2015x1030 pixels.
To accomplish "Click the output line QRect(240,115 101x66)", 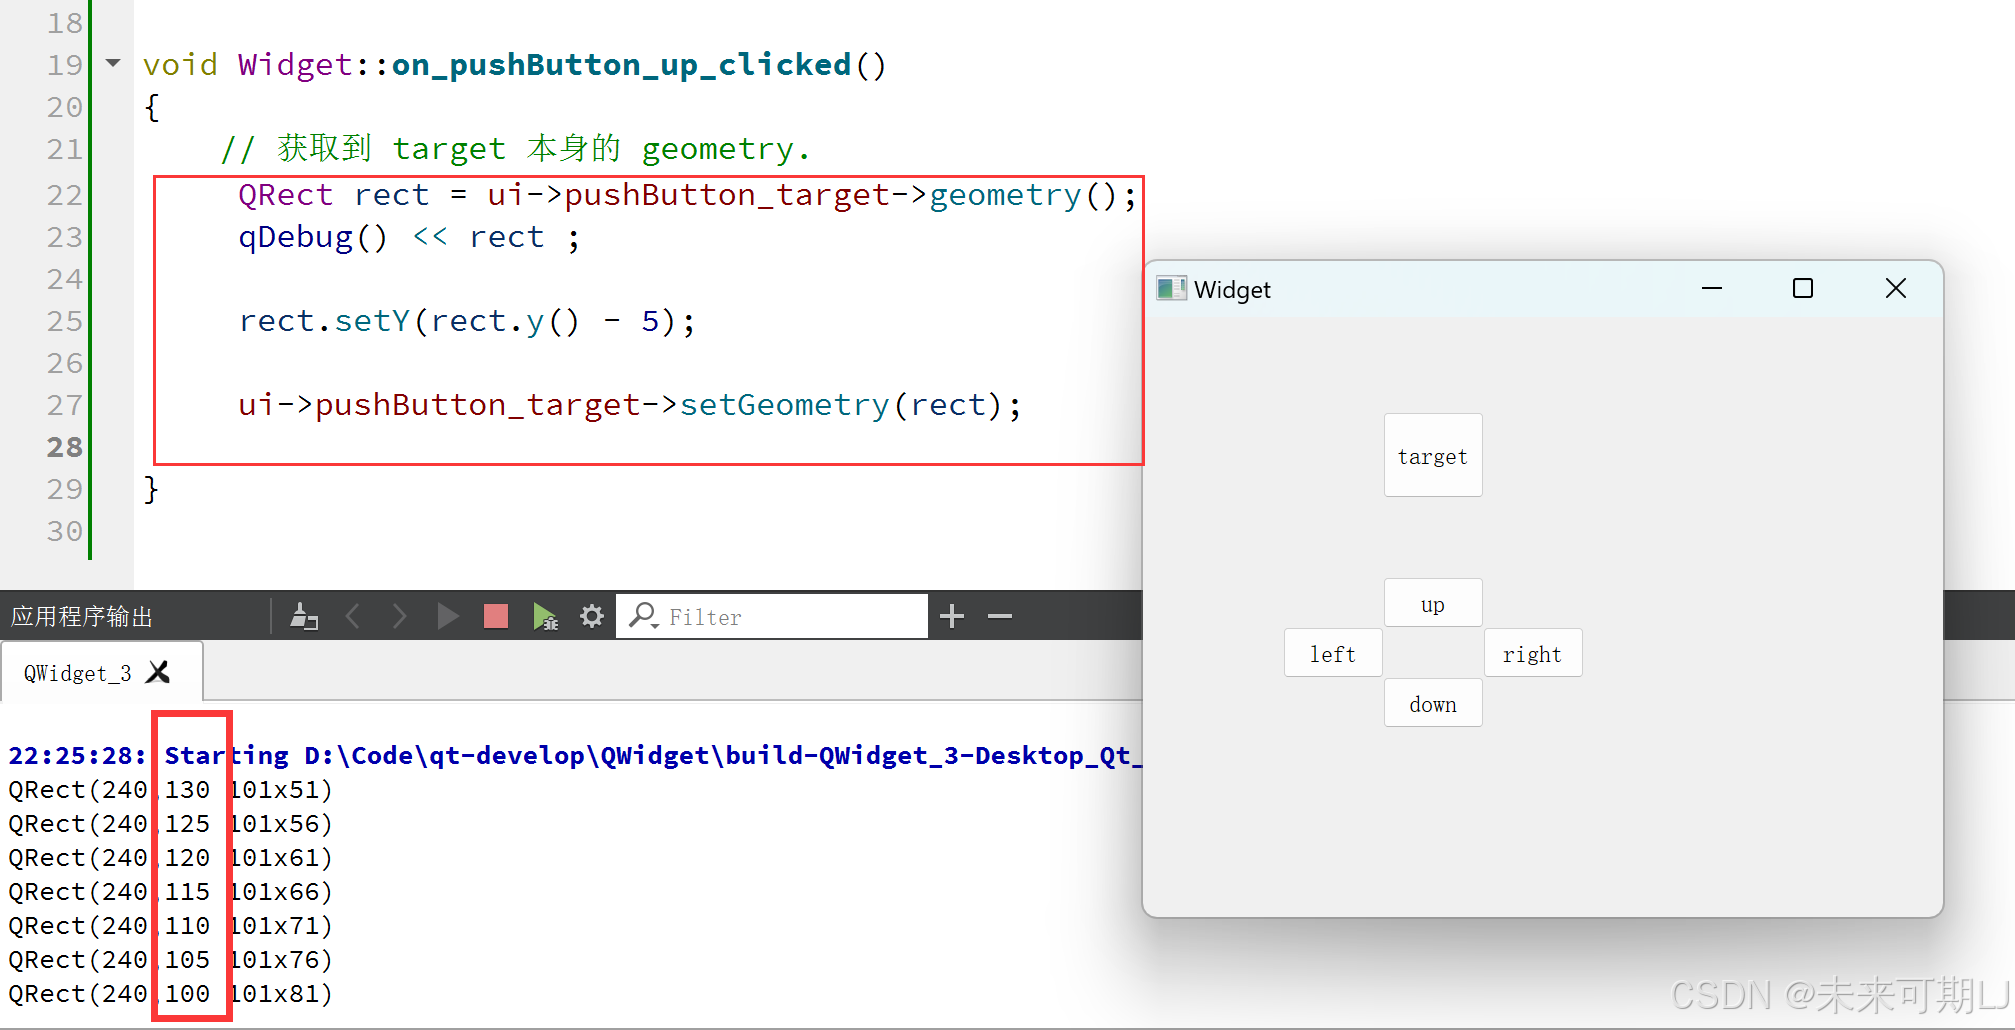I will pyautogui.click(x=170, y=892).
